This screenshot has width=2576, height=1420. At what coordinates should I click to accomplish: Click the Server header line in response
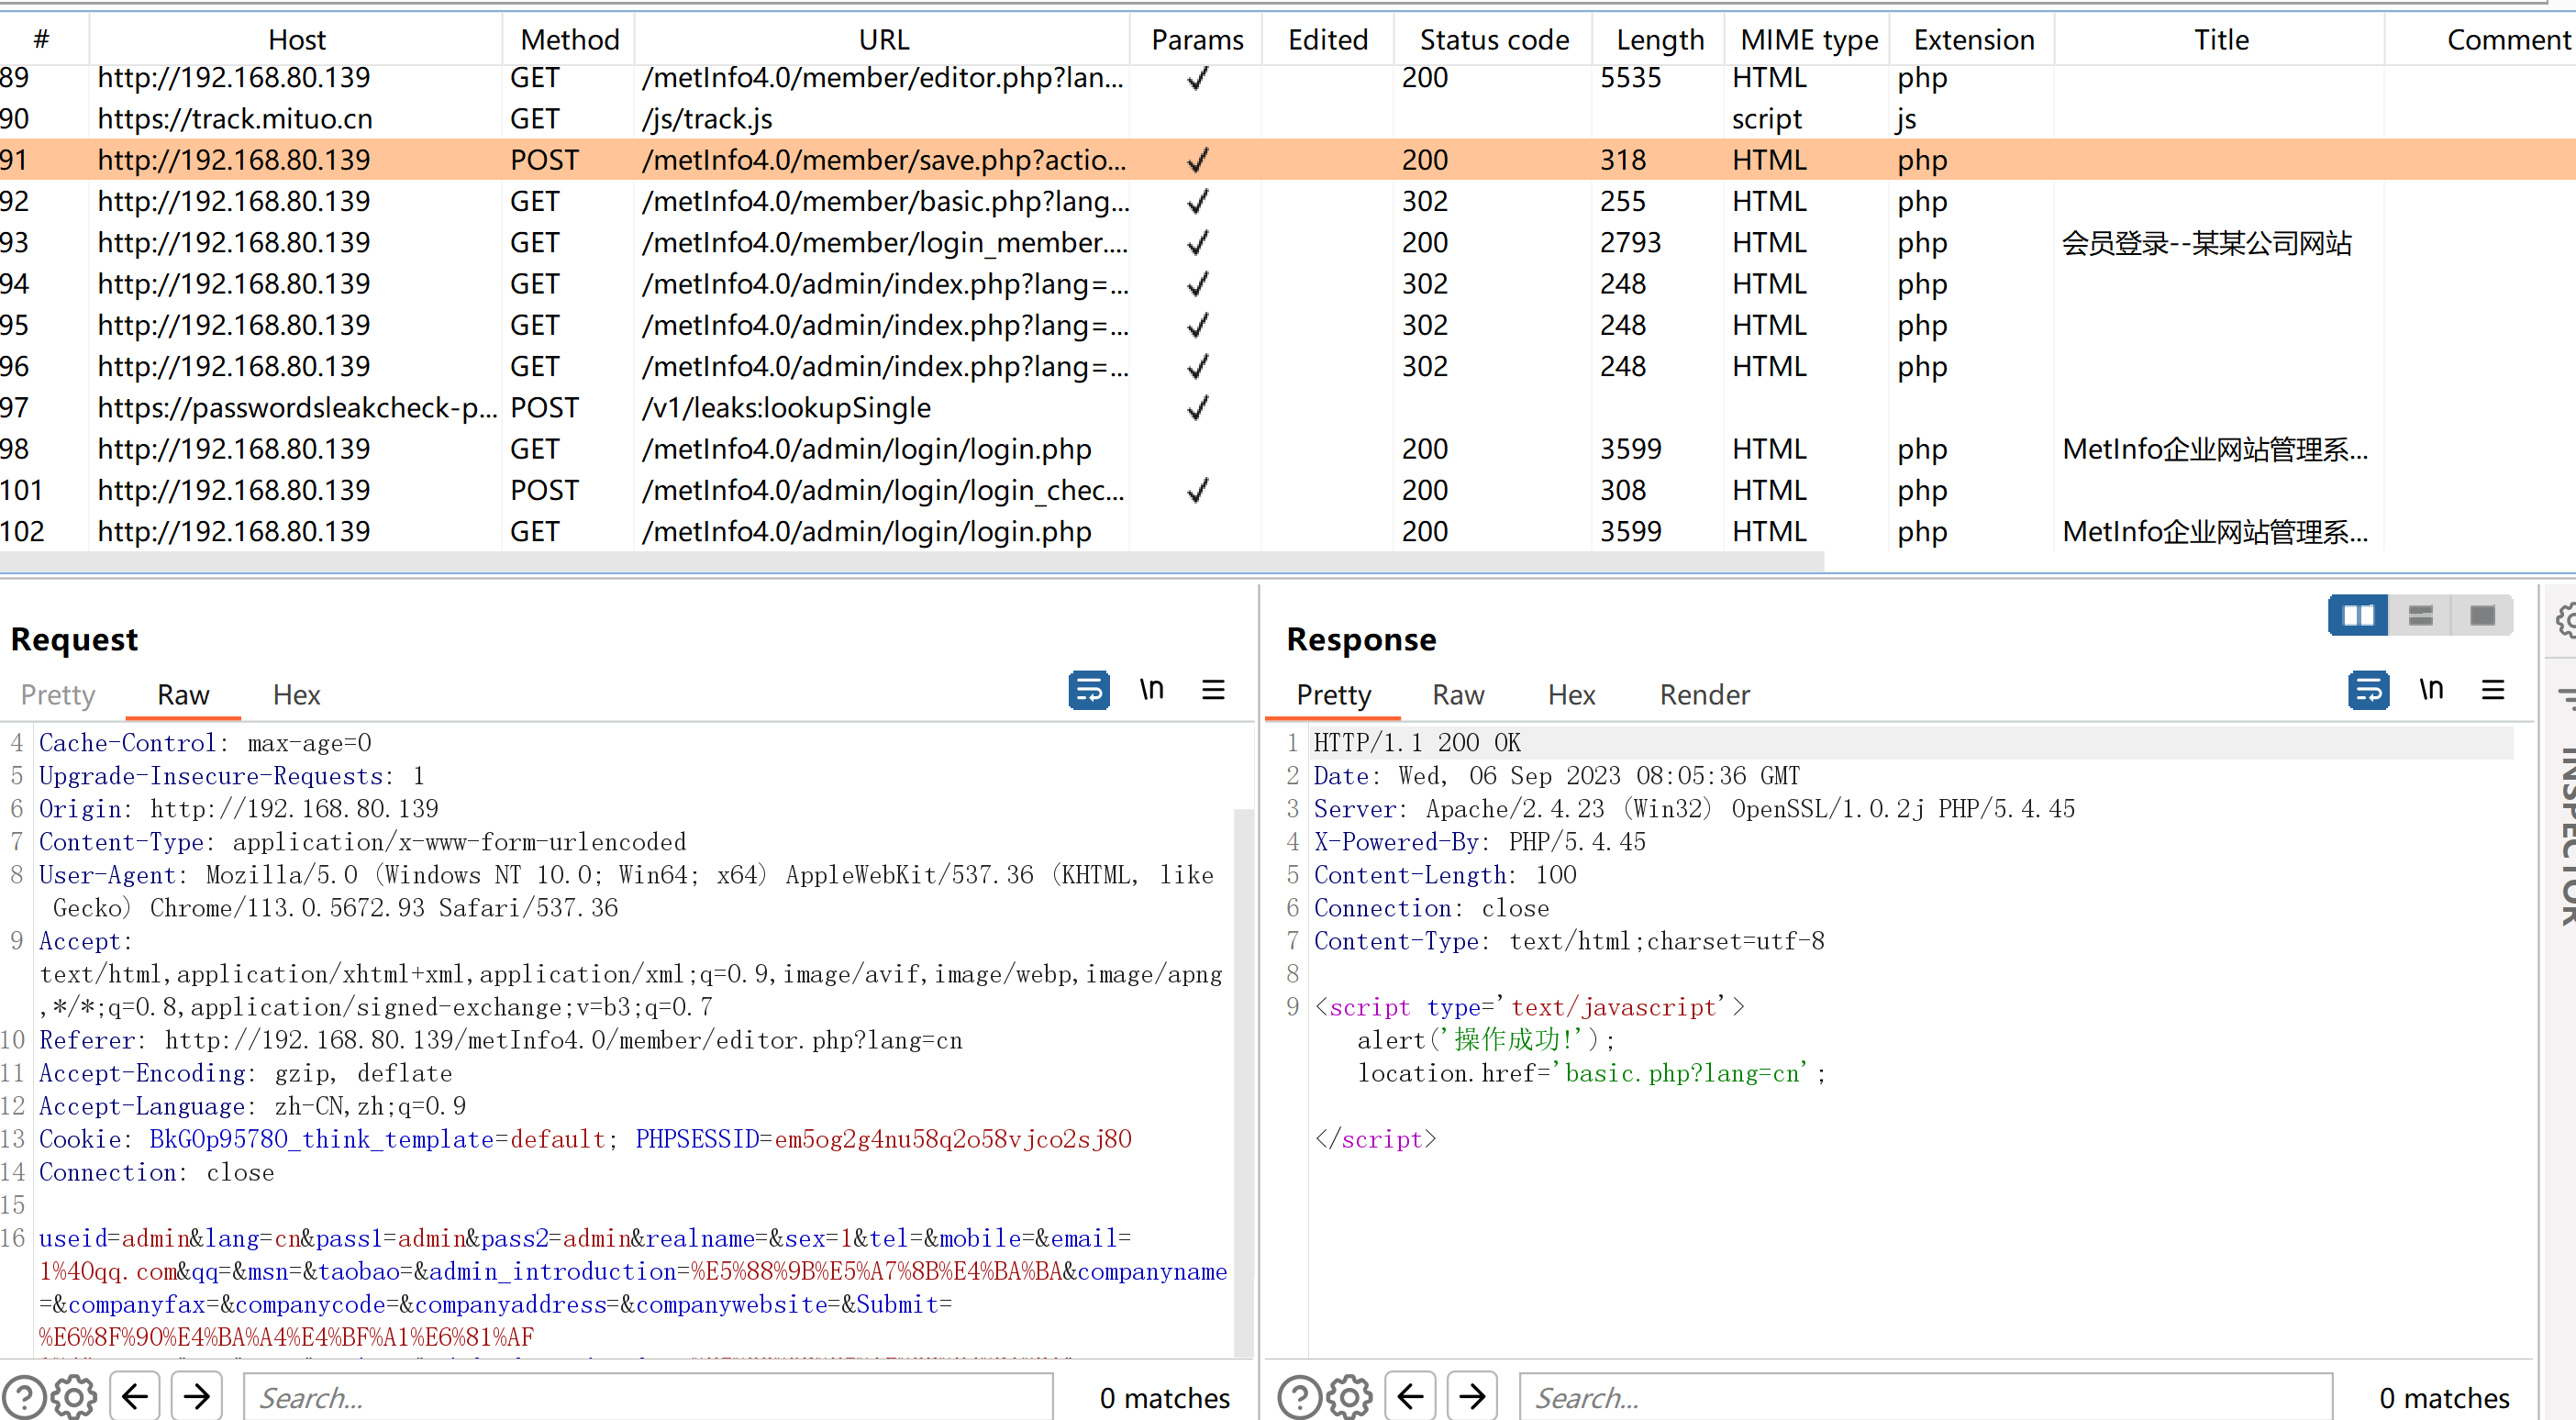(1694, 809)
